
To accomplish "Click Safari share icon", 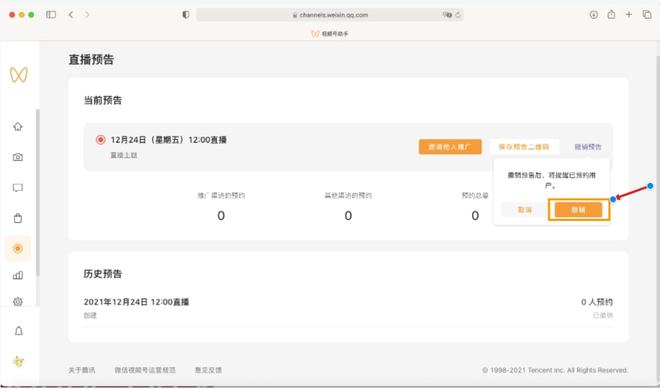I will tap(611, 15).
